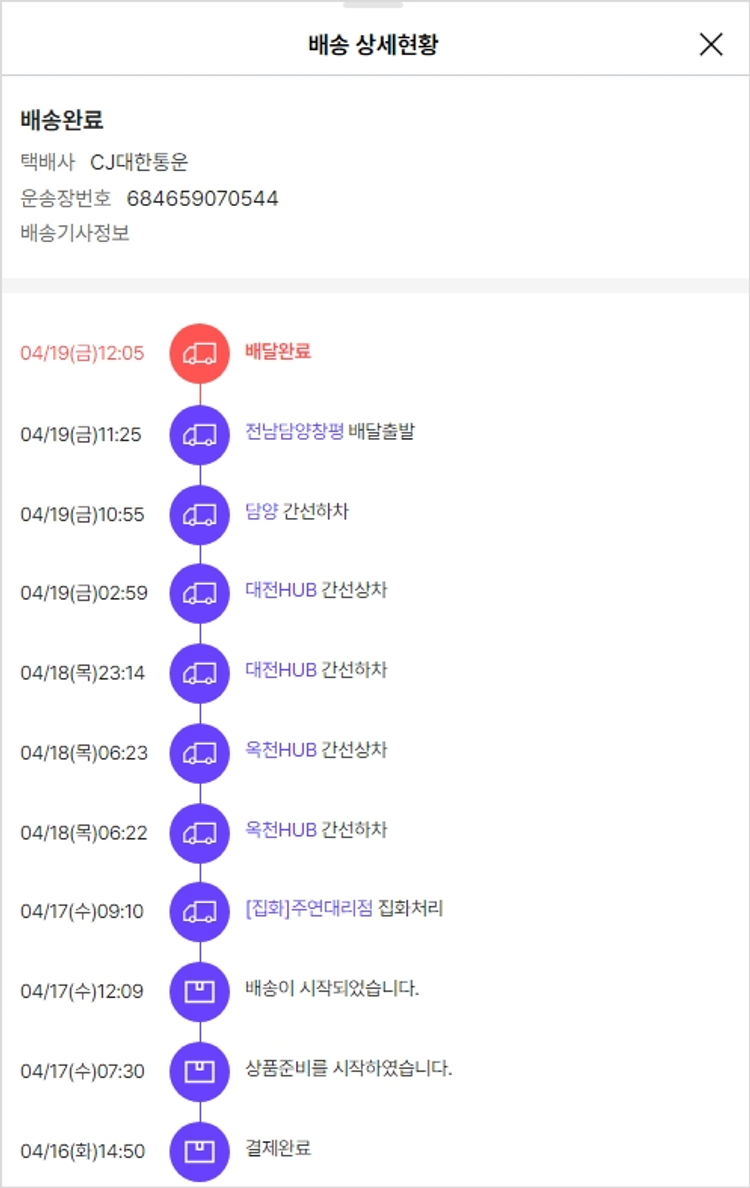Click 대전HUB link in 간선상차 row
Screen dimensions: 750x1188
point(281,591)
